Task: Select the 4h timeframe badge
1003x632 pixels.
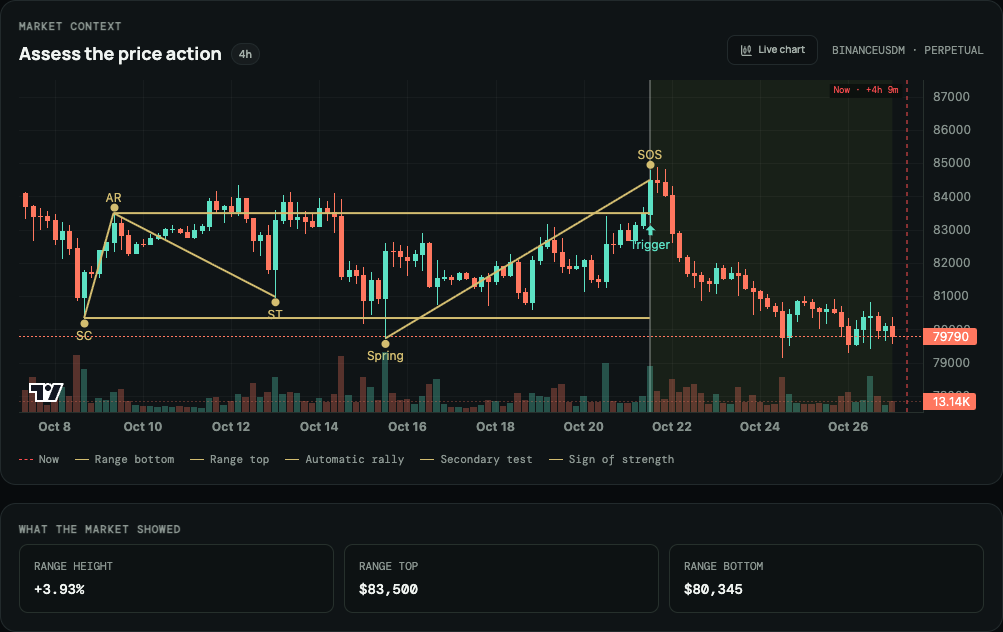Action: [245, 54]
